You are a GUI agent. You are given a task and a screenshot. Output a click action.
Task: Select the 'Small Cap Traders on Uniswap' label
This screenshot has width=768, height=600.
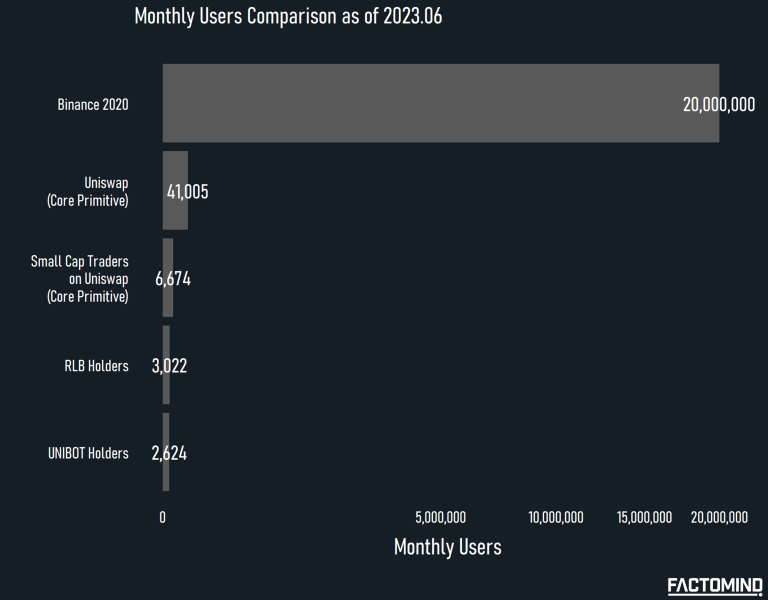tap(80, 279)
